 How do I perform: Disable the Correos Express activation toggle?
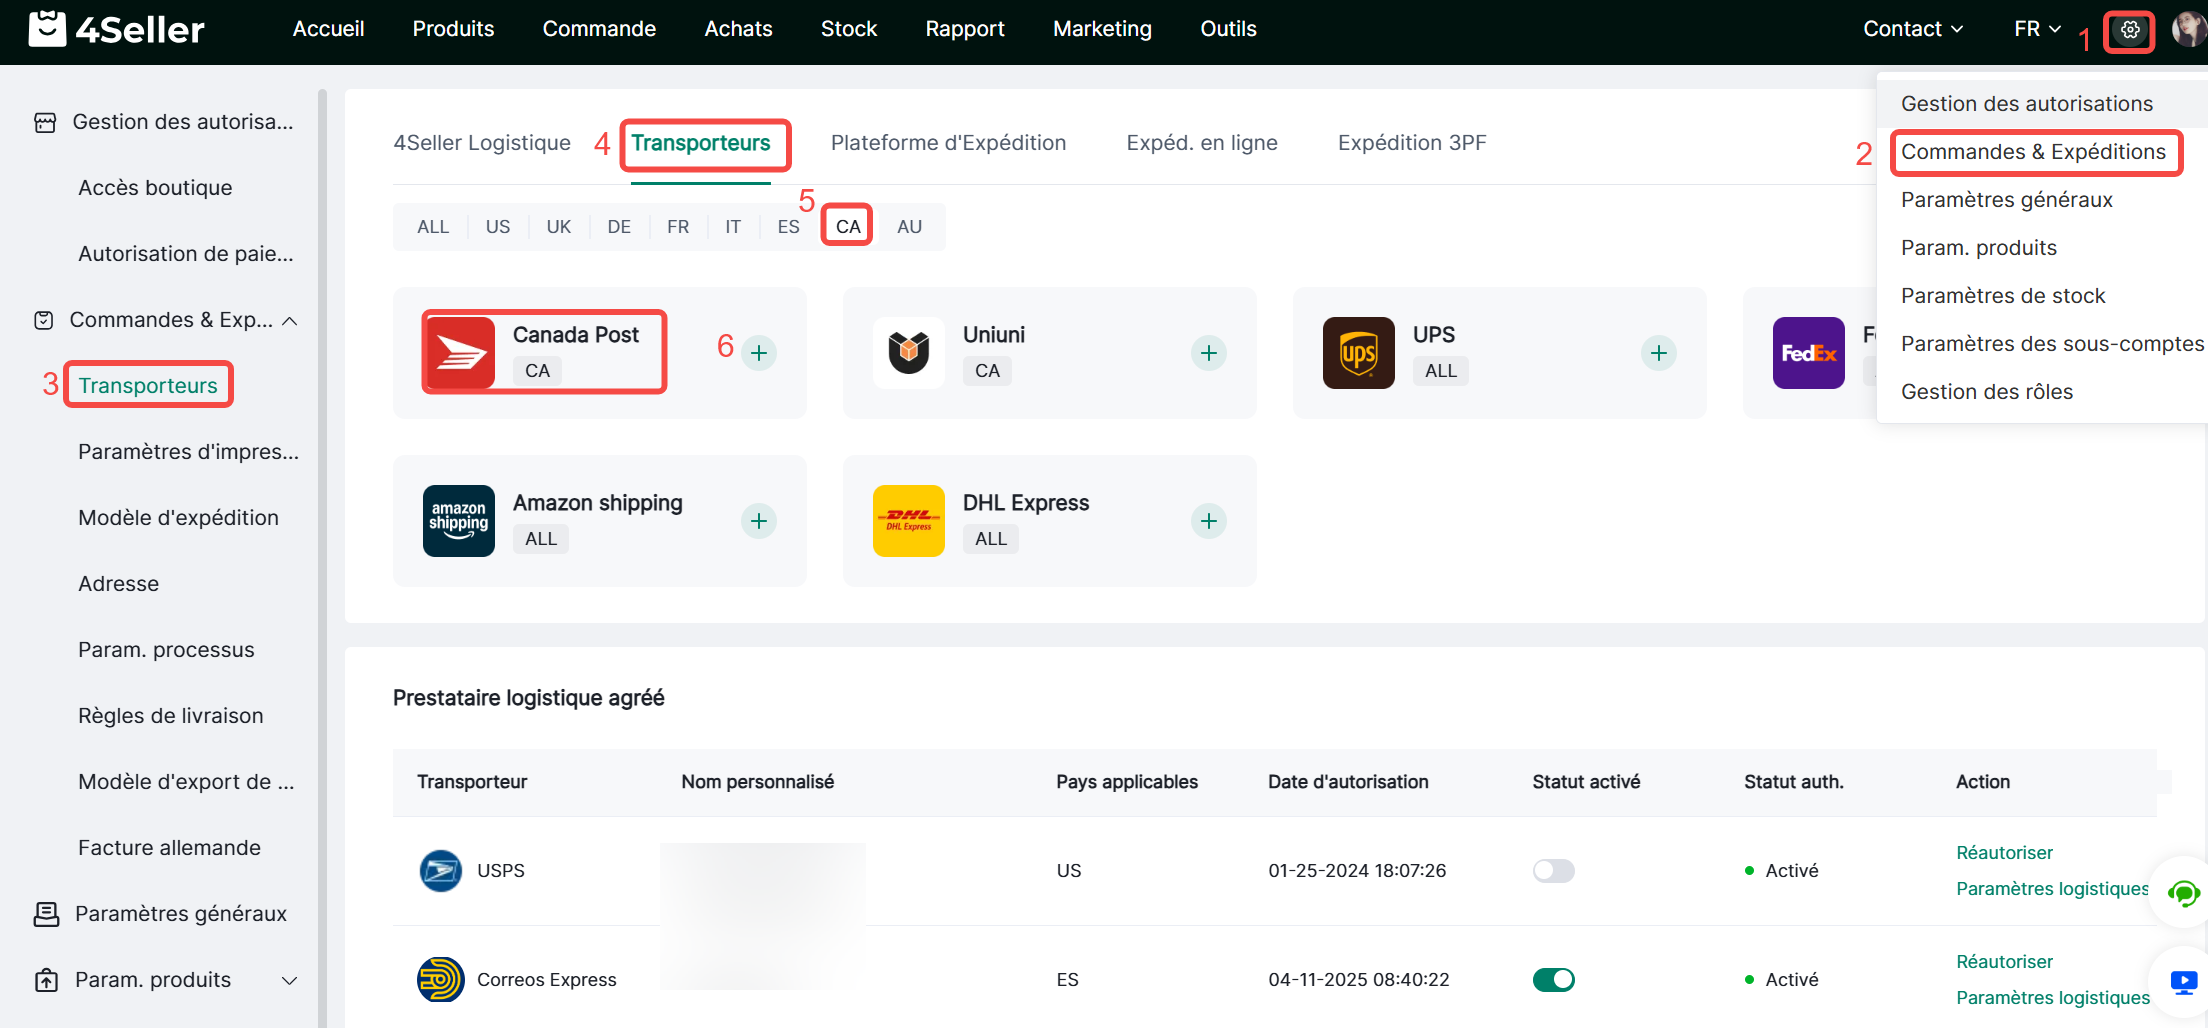coord(1553,980)
